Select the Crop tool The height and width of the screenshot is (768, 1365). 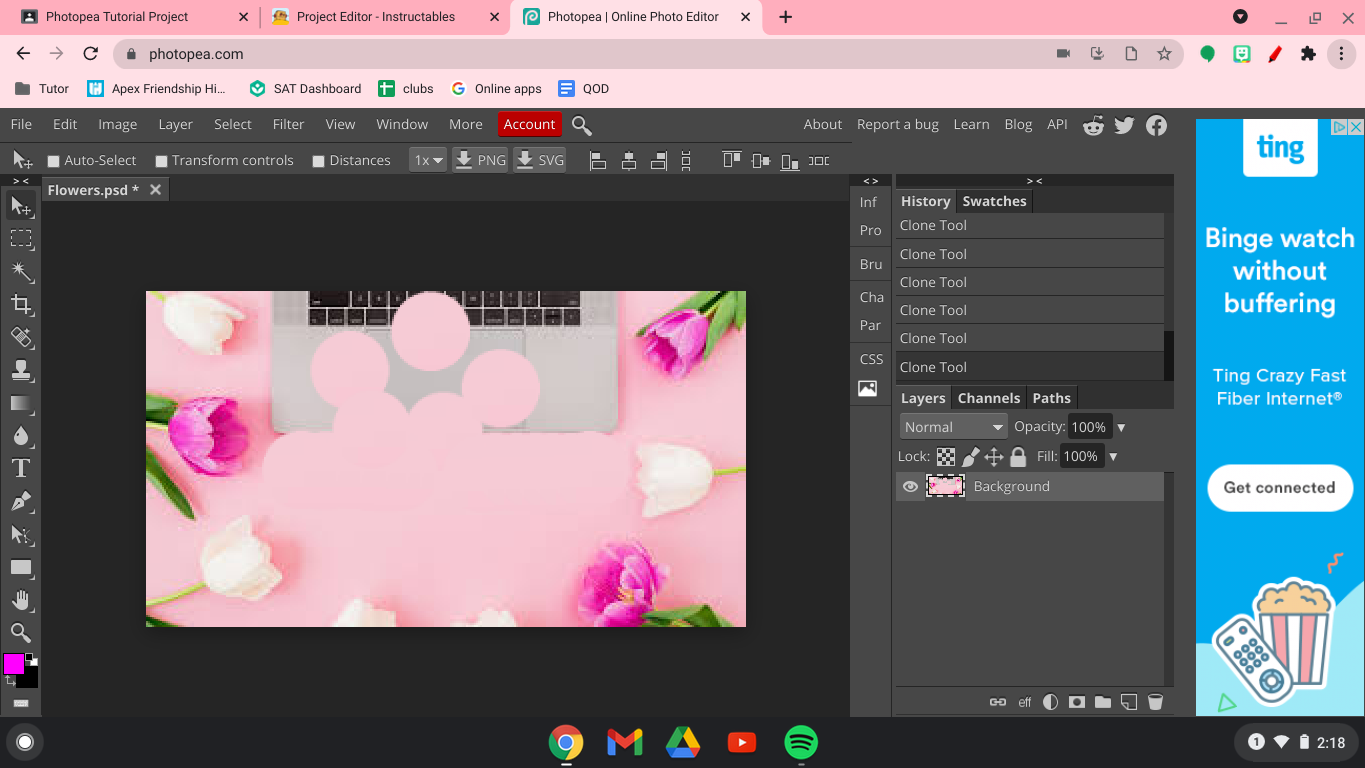coord(21,305)
